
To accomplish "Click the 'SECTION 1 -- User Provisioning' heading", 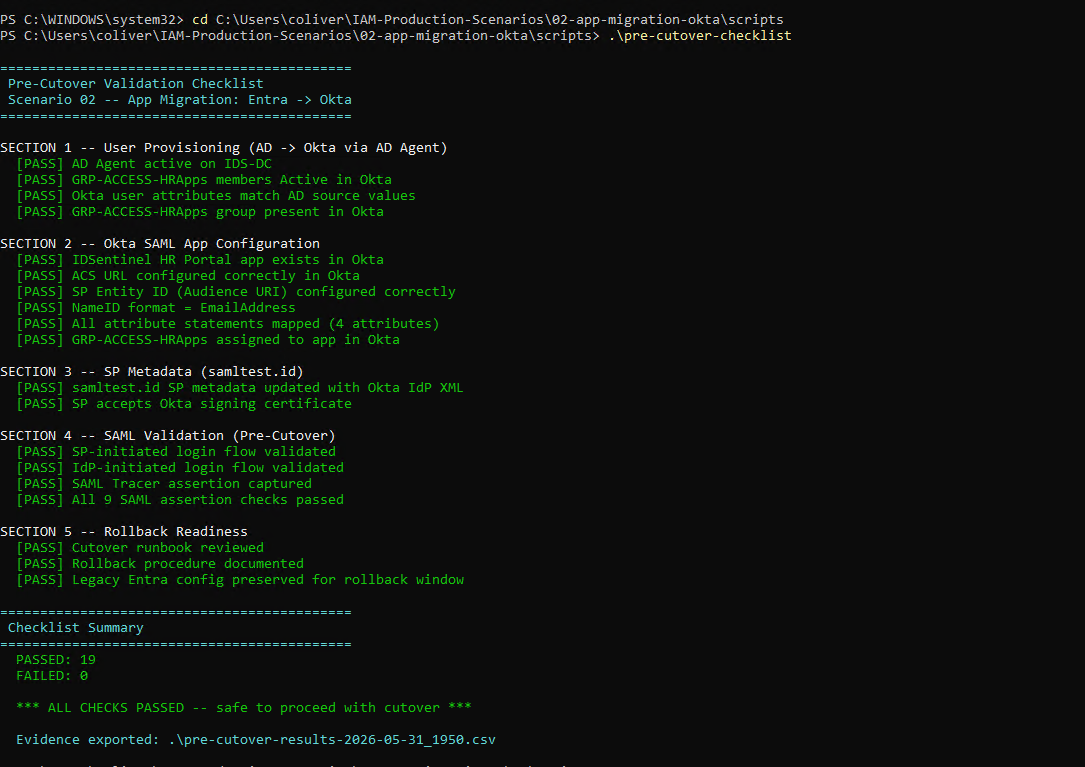I will tap(224, 147).
